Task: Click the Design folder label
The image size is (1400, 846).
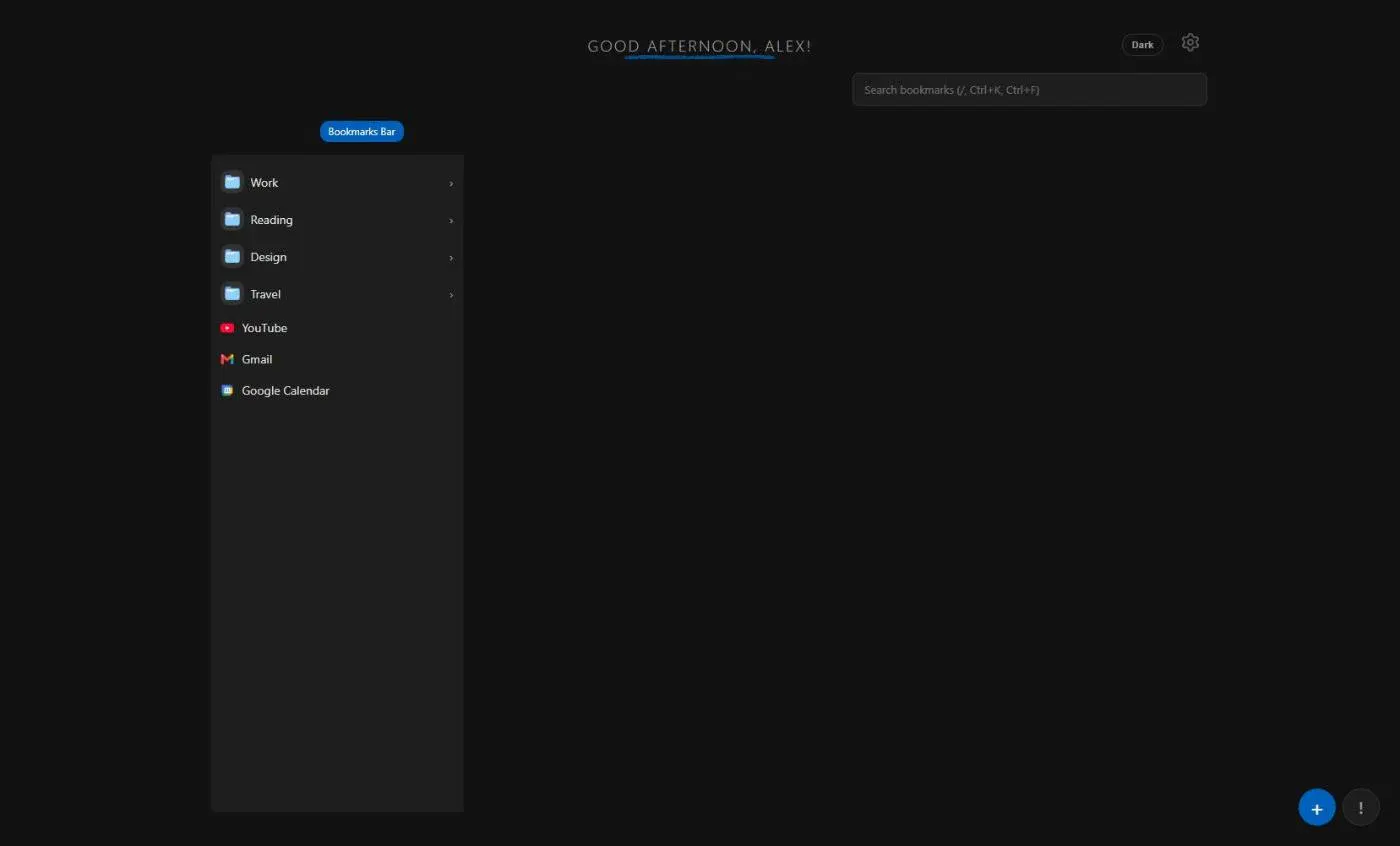Action: point(268,257)
